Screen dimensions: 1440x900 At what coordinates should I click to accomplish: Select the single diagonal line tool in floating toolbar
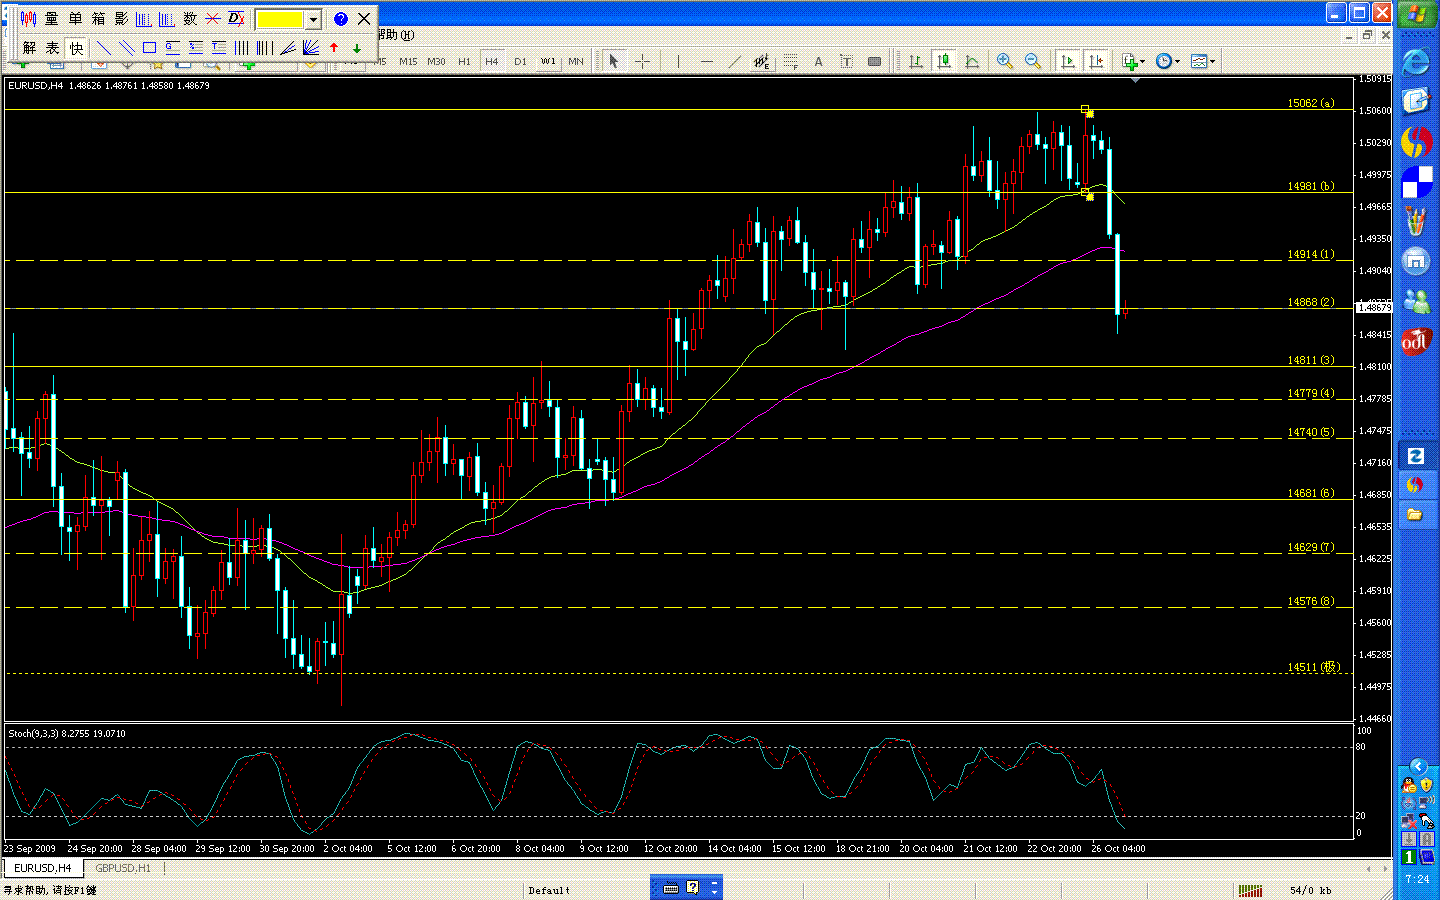[103, 48]
